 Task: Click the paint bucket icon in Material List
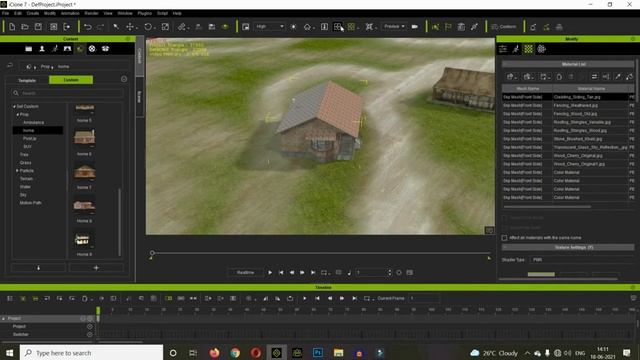tap(629, 76)
